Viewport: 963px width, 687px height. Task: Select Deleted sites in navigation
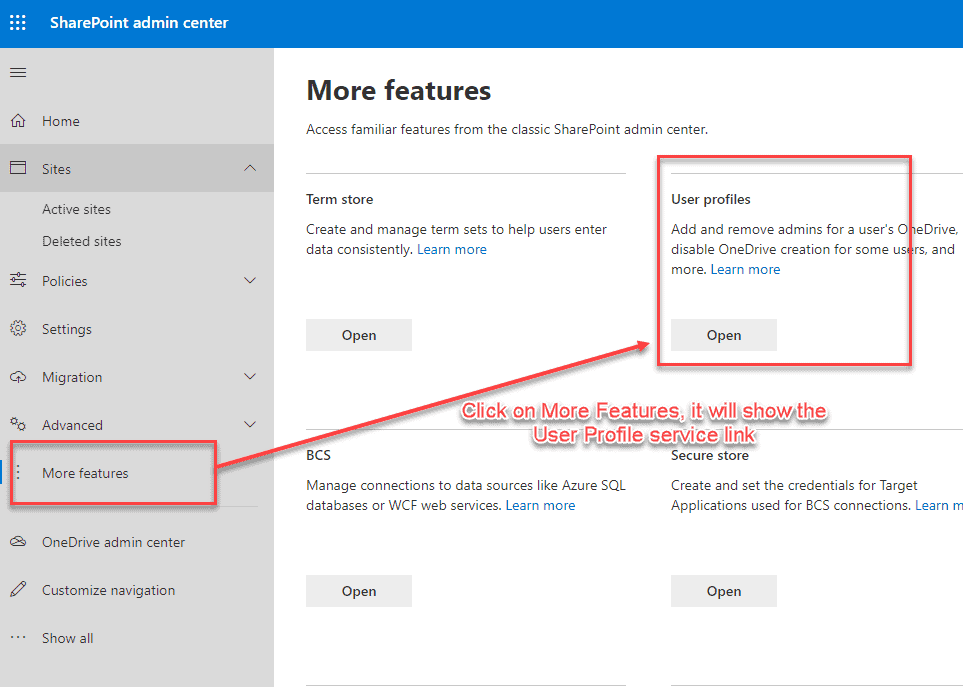pyautogui.click(x=81, y=241)
